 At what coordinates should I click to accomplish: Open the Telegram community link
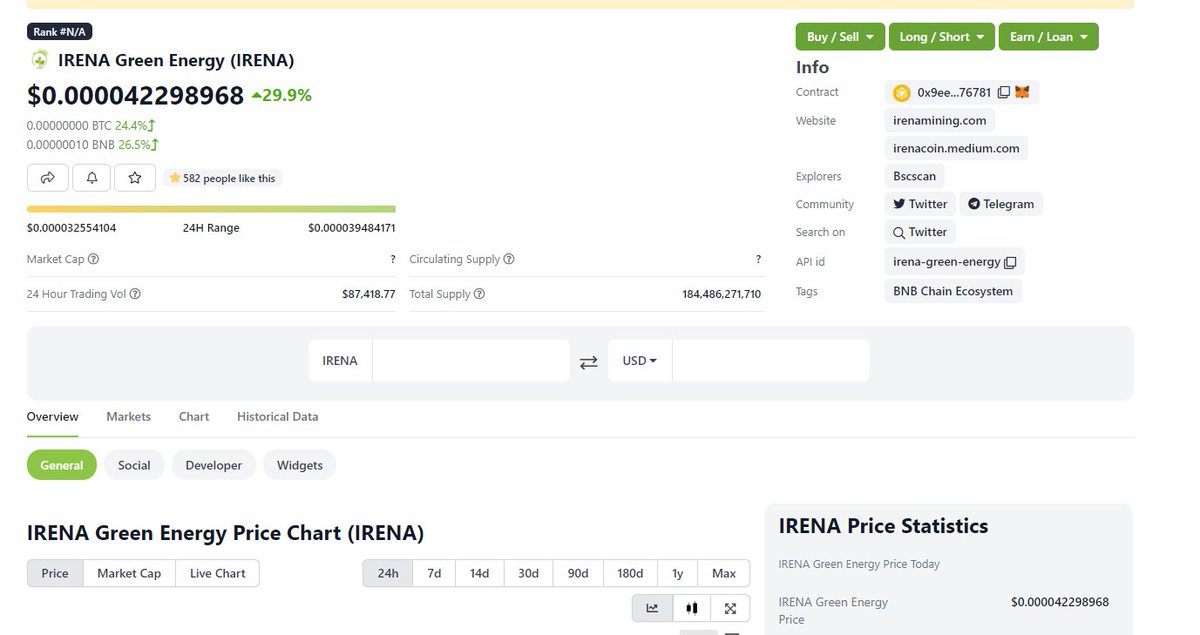(x=1001, y=204)
